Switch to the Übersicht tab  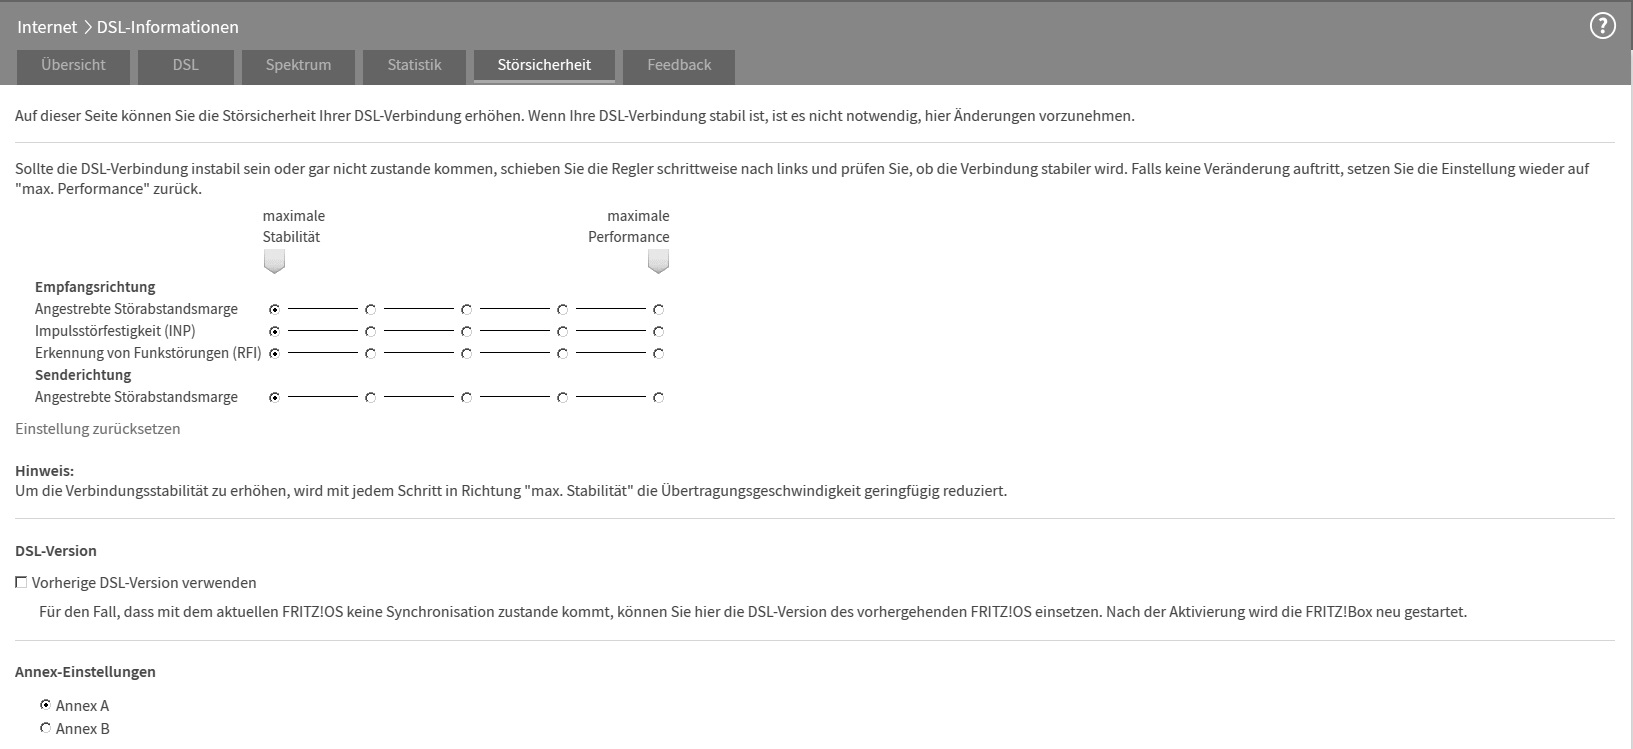click(73, 65)
